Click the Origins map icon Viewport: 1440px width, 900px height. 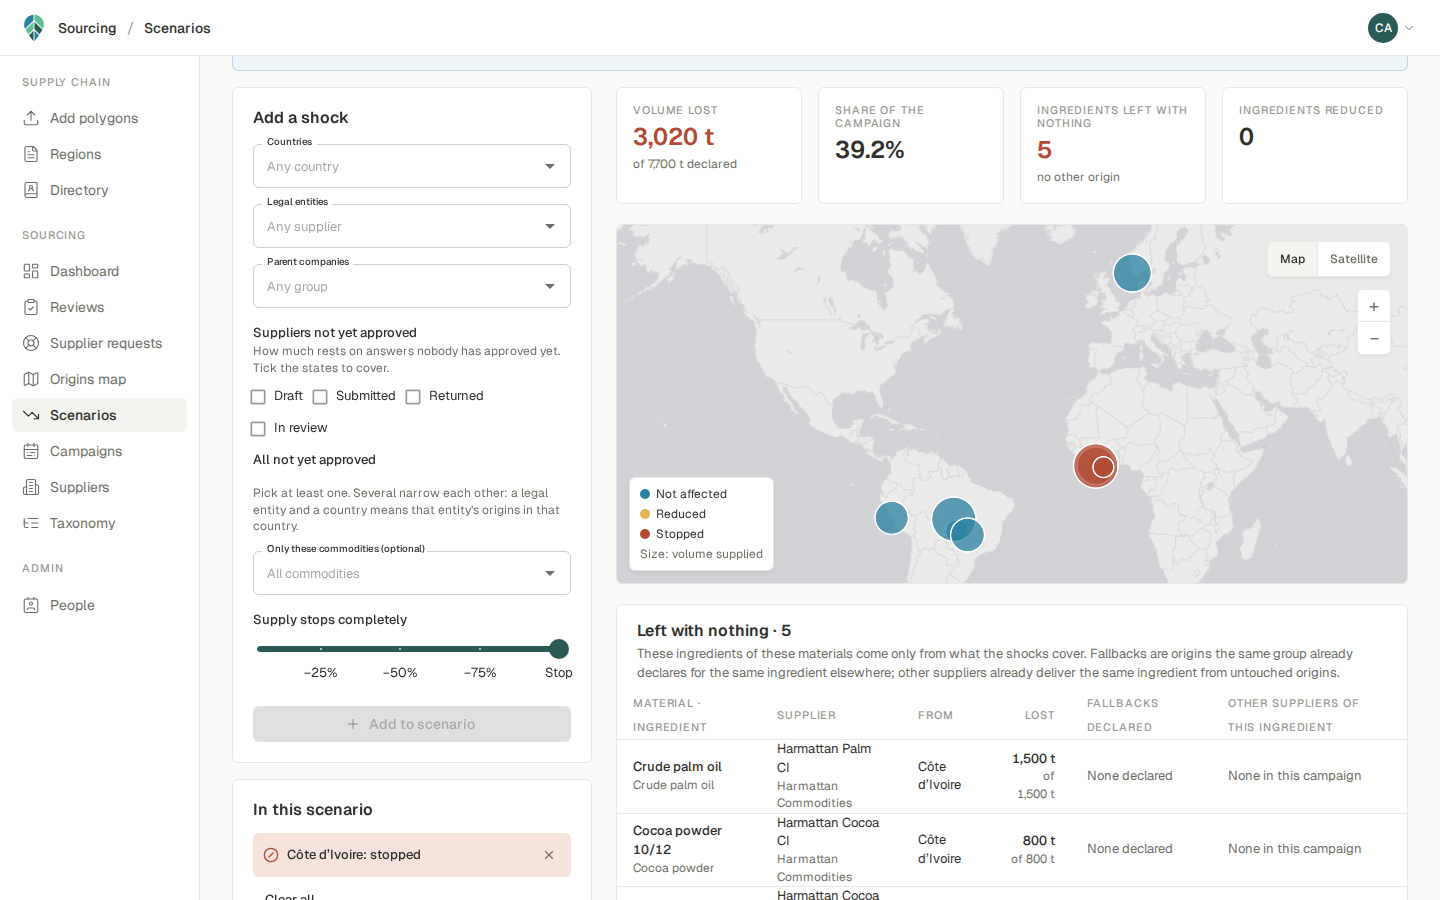(31, 379)
